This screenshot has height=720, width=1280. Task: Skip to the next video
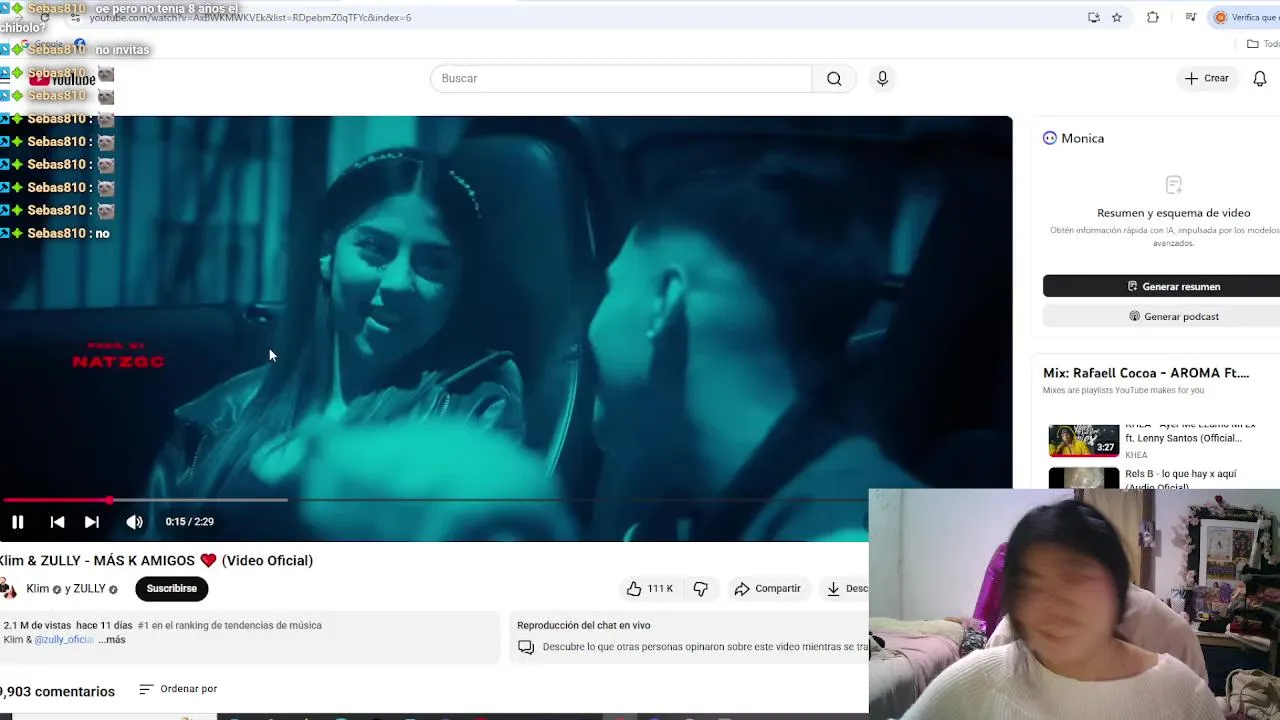pyautogui.click(x=91, y=522)
